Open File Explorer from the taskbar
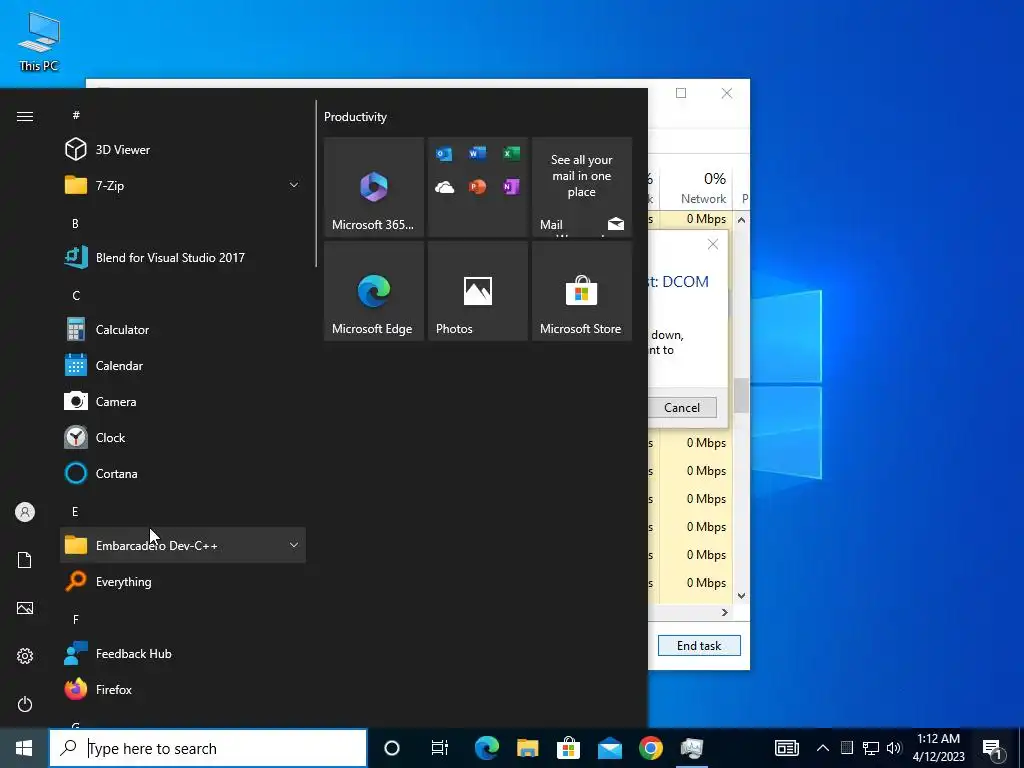The width and height of the screenshot is (1024, 768). [x=528, y=748]
